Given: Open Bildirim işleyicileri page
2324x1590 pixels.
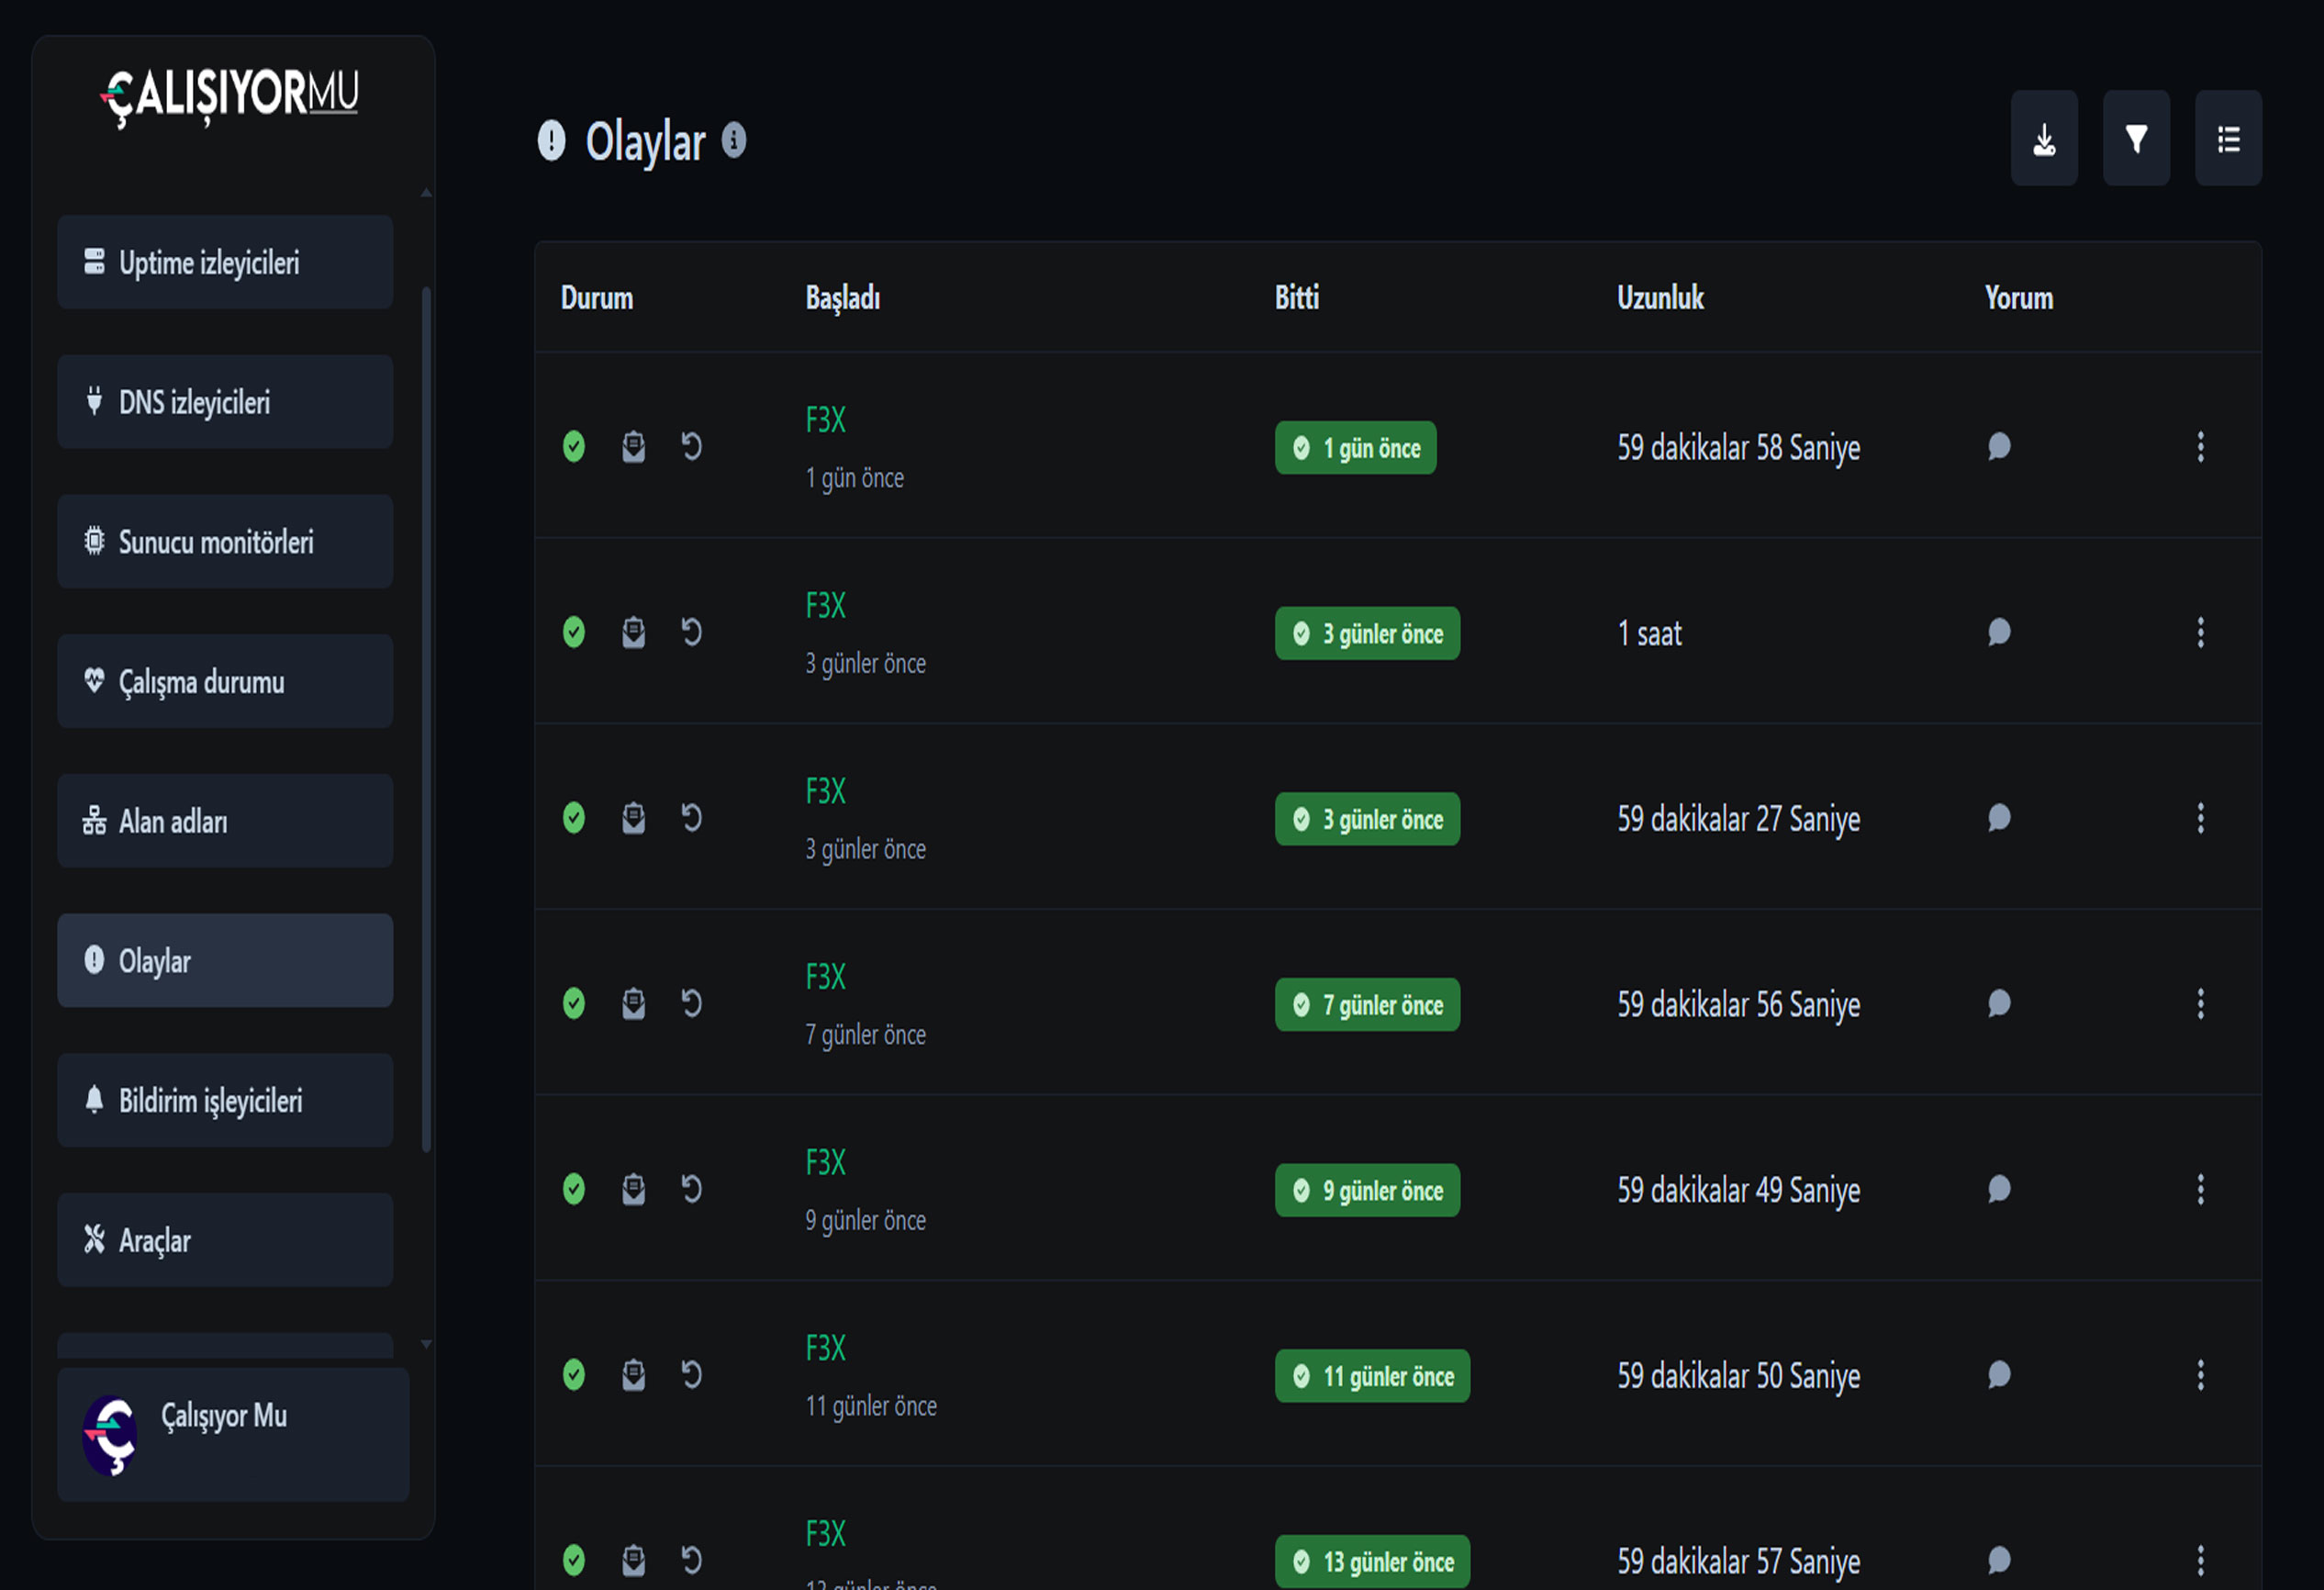Looking at the screenshot, I should [225, 1100].
